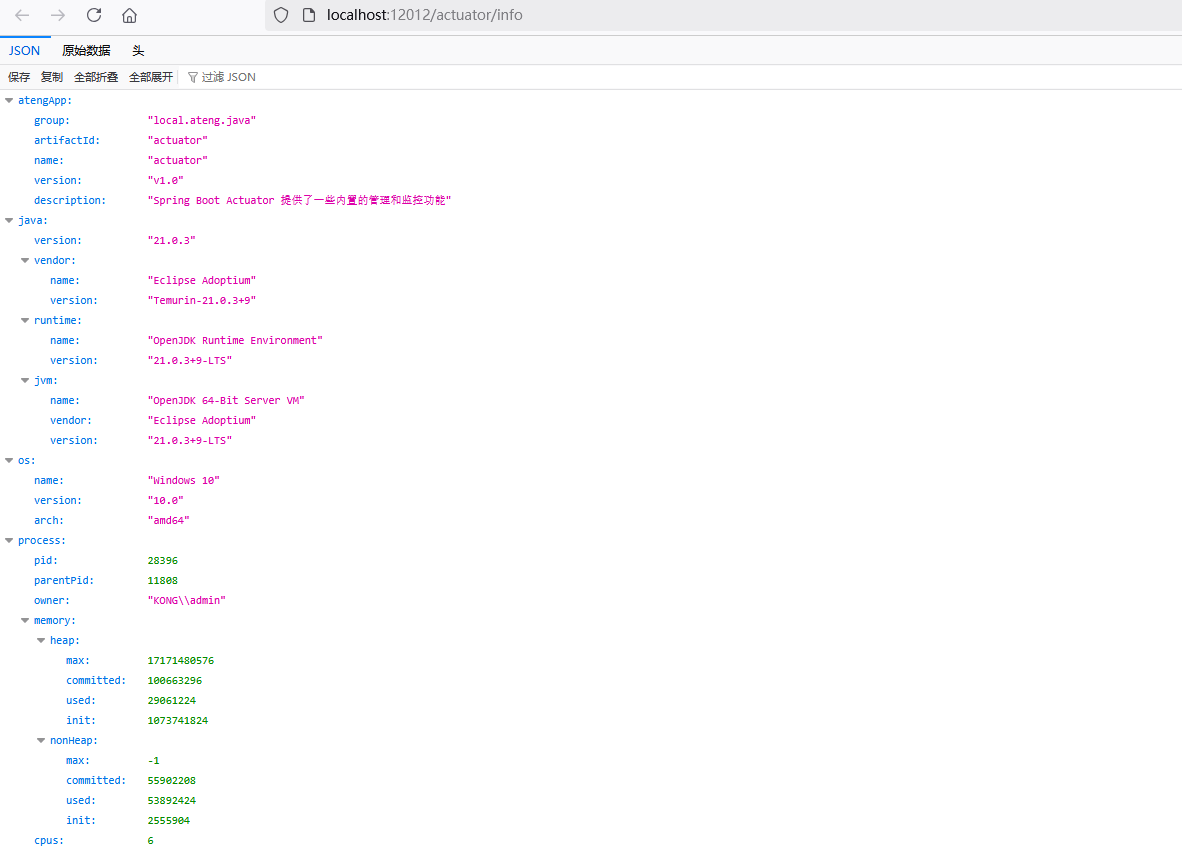Image resolution: width=1182 pixels, height=852 pixels.
Task: Switch to the 原始数据 raw data tab
Action: point(86,50)
